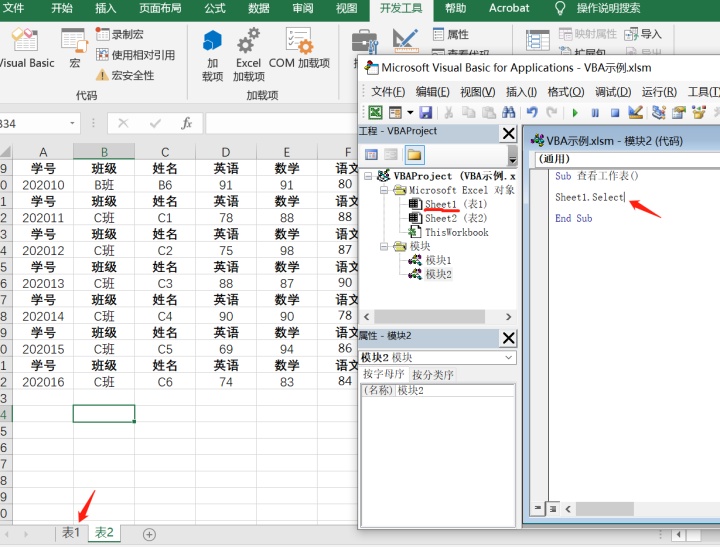Select ThisWorkbook in project tree
This screenshot has width=720, height=547.
tap(449, 232)
